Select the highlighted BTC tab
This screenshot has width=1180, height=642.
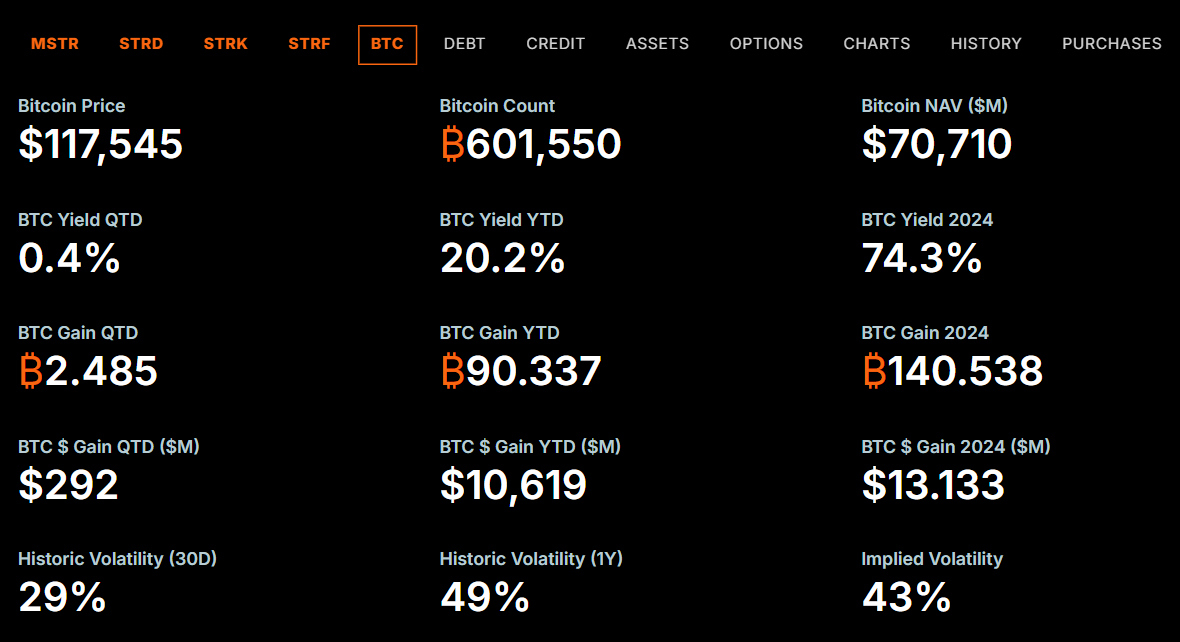coord(387,43)
